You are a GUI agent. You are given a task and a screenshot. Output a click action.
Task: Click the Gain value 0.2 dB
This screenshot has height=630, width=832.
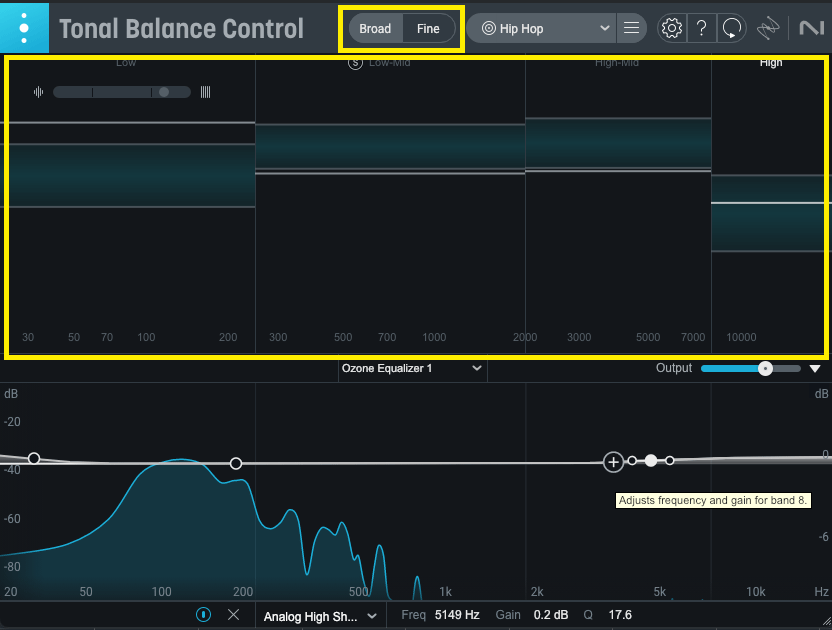[x=551, y=615]
